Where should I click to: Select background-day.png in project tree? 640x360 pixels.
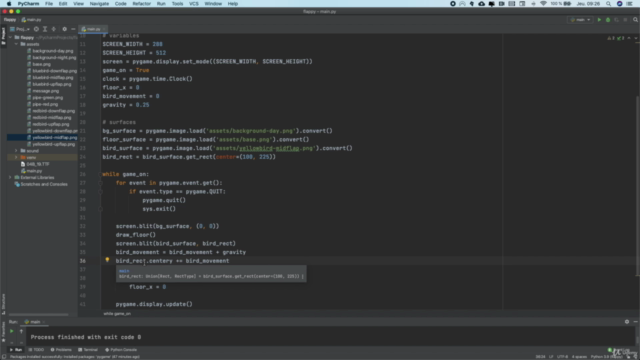50,51
